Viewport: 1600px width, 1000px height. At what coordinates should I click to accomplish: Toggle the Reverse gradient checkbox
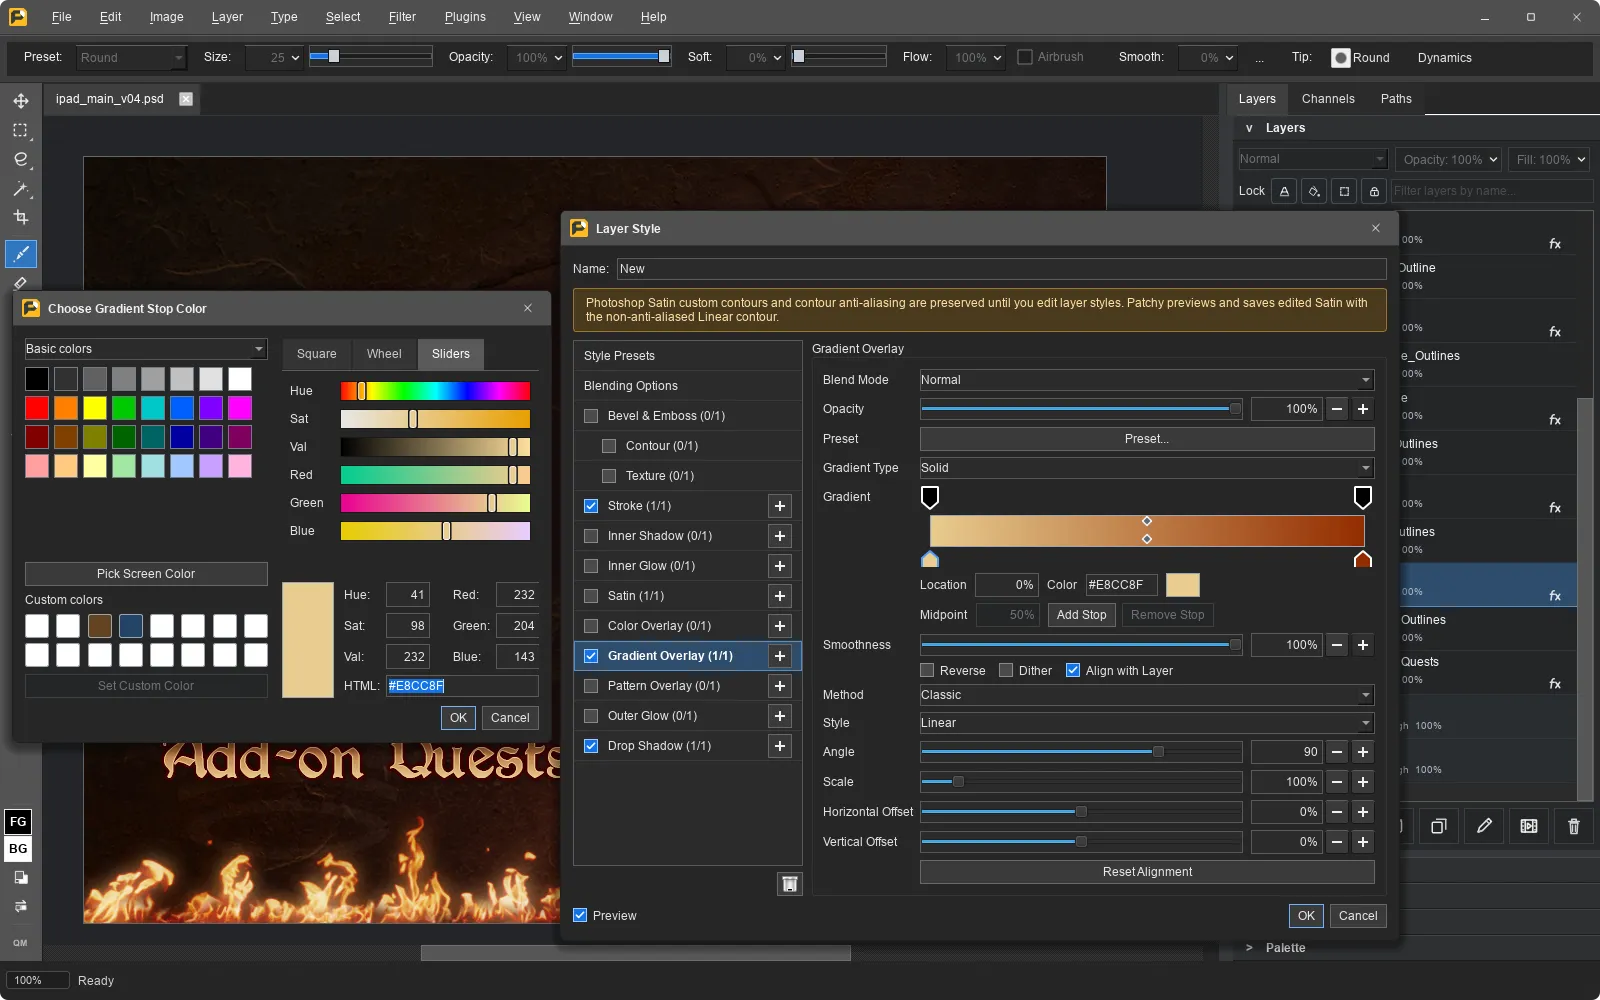[927, 671]
